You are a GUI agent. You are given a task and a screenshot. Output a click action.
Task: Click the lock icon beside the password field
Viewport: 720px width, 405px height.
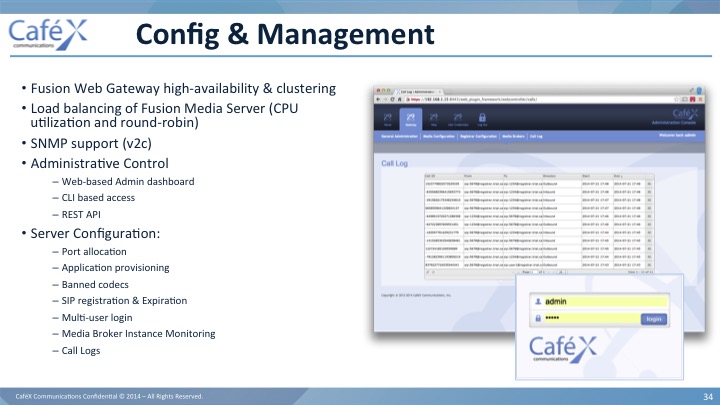point(538,318)
